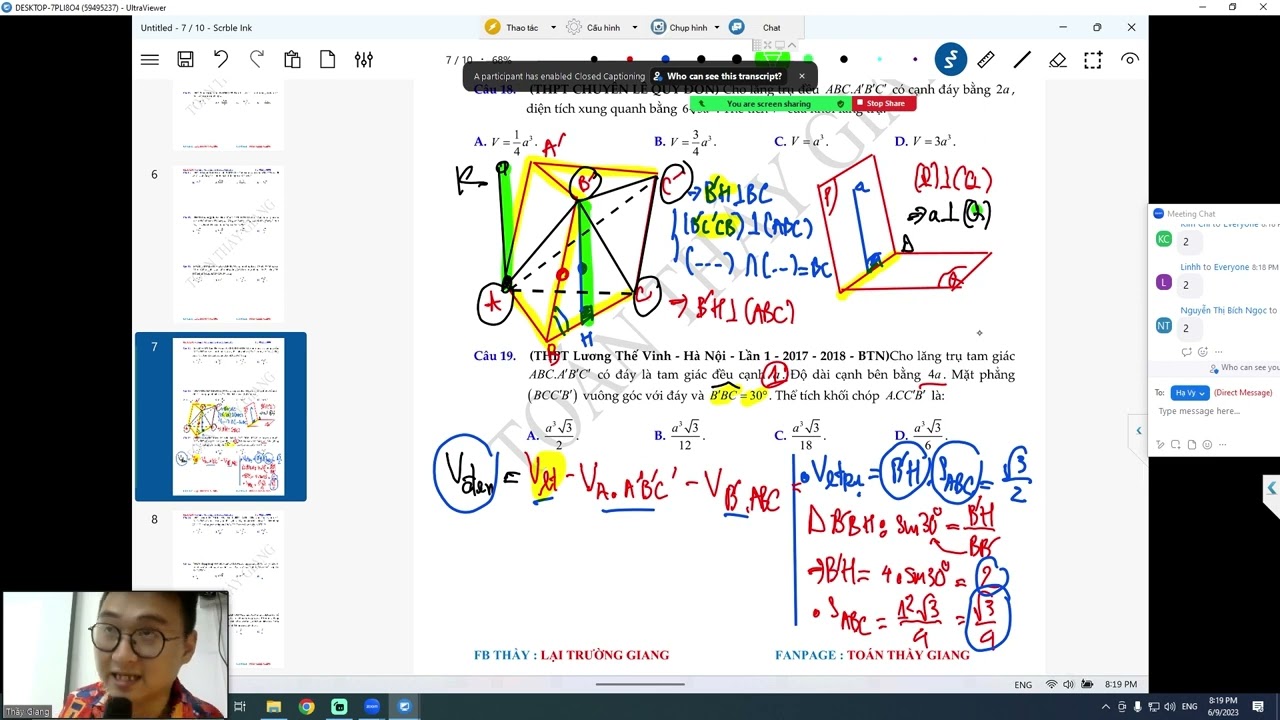Screen dimensions: 1280x720
Task: Click the double-chevron panel expander at right
Action: [1271, 488]
